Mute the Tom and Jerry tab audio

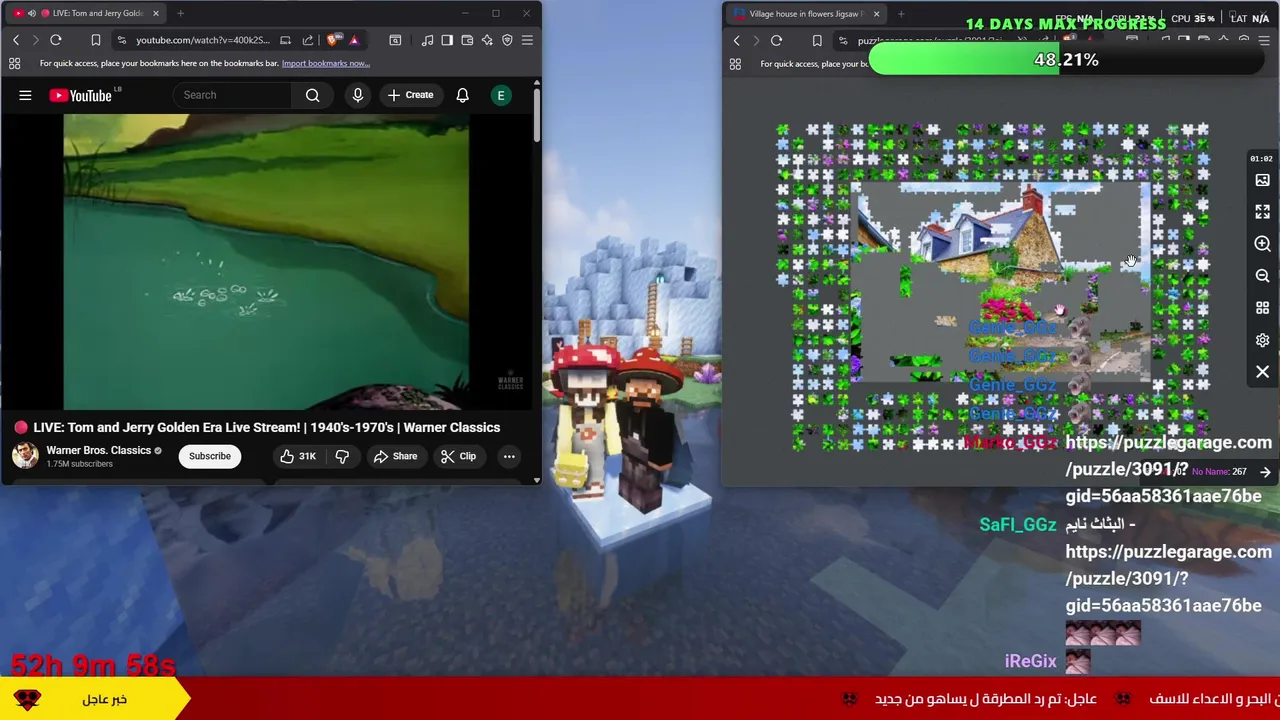pyautogui.click(x=31, y=13)
